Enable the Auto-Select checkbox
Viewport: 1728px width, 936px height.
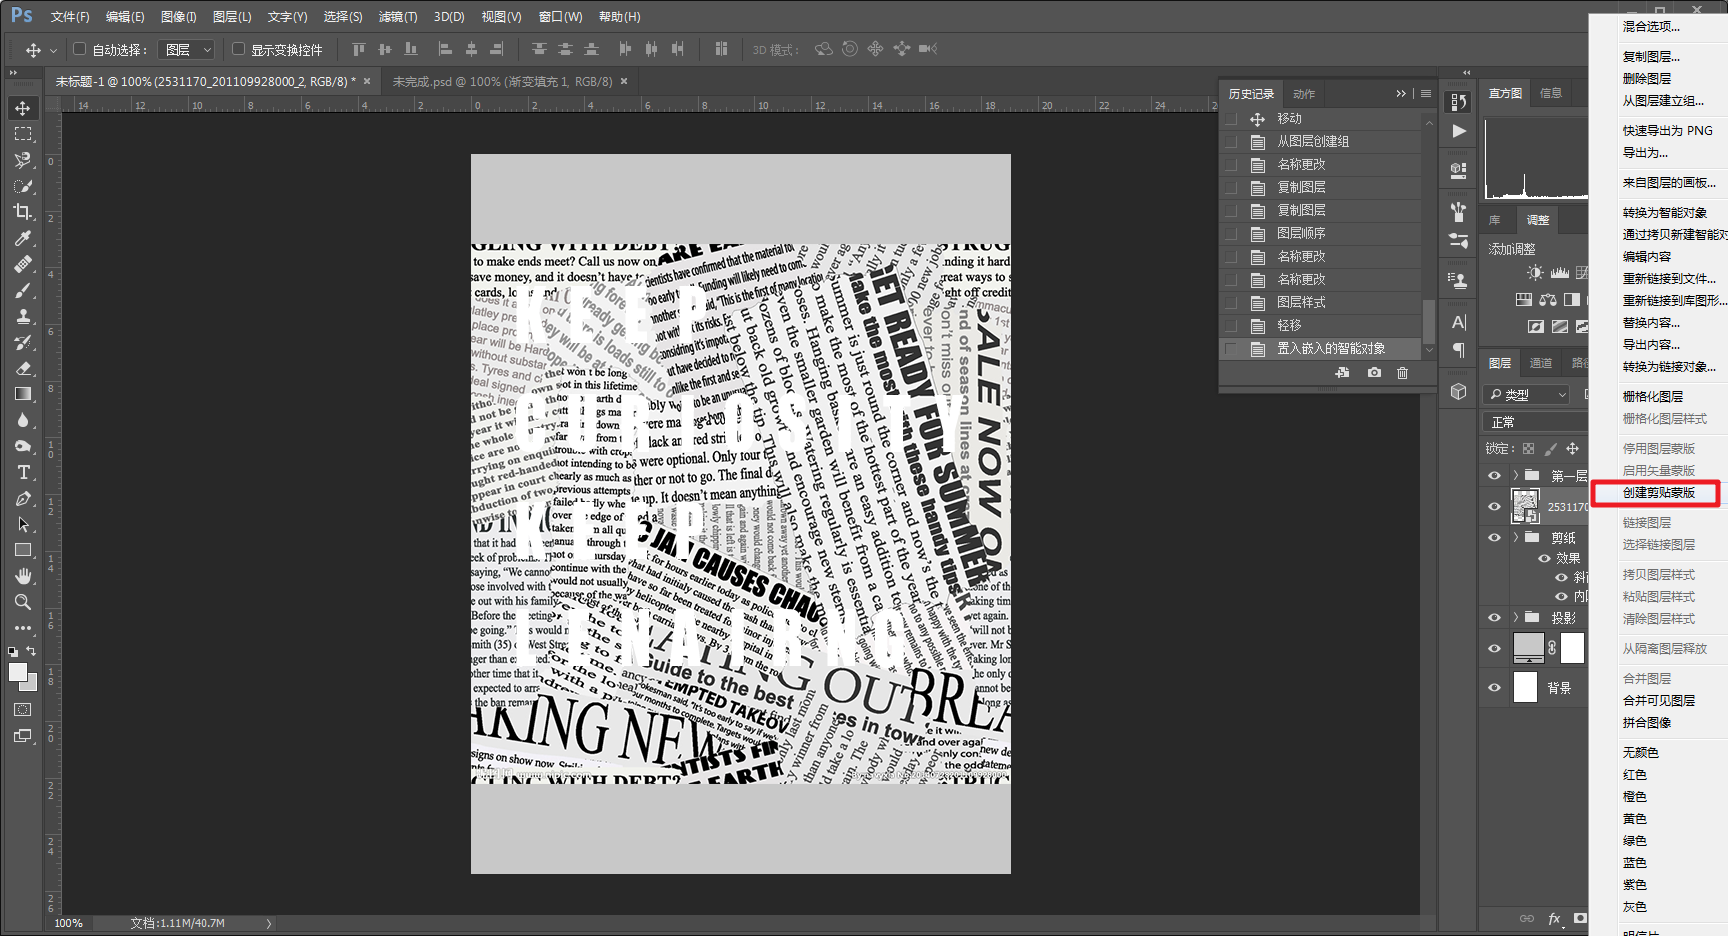(80, 49)
